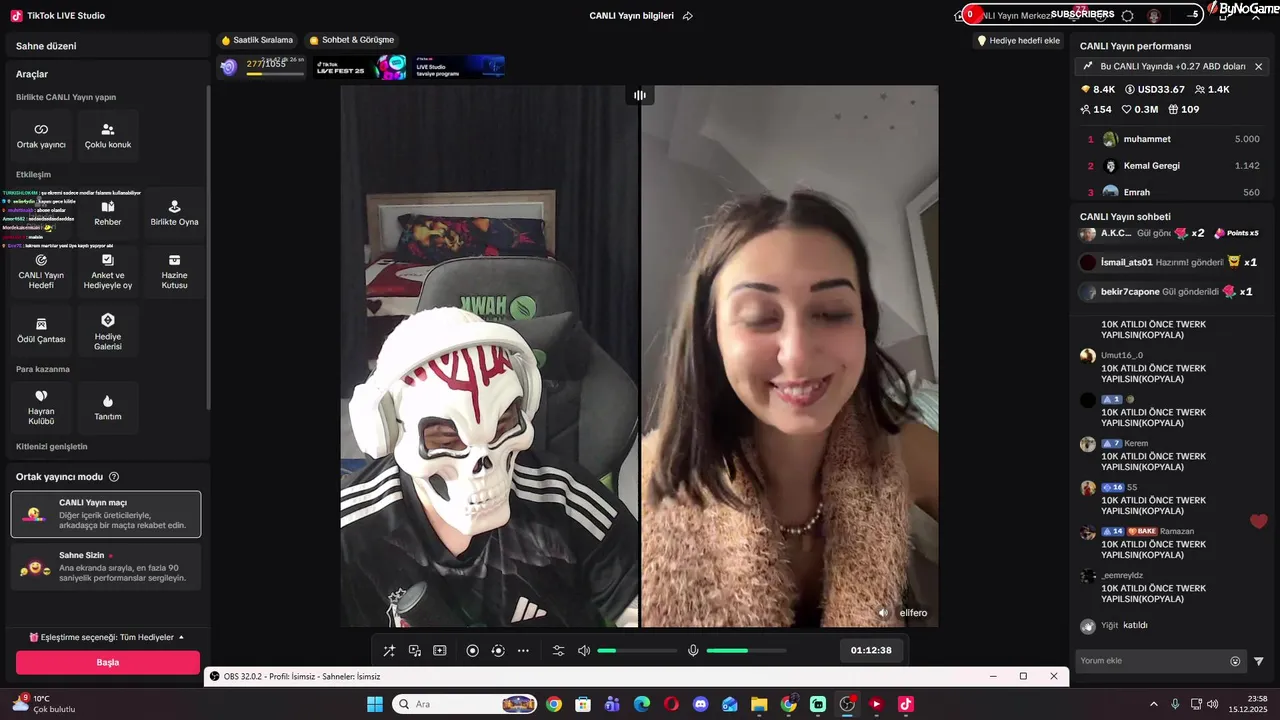The width and height of the screenshot is (1280, 720).
Task: Open the Hediye Galerisi gift gallery
Action: point(108,331)
